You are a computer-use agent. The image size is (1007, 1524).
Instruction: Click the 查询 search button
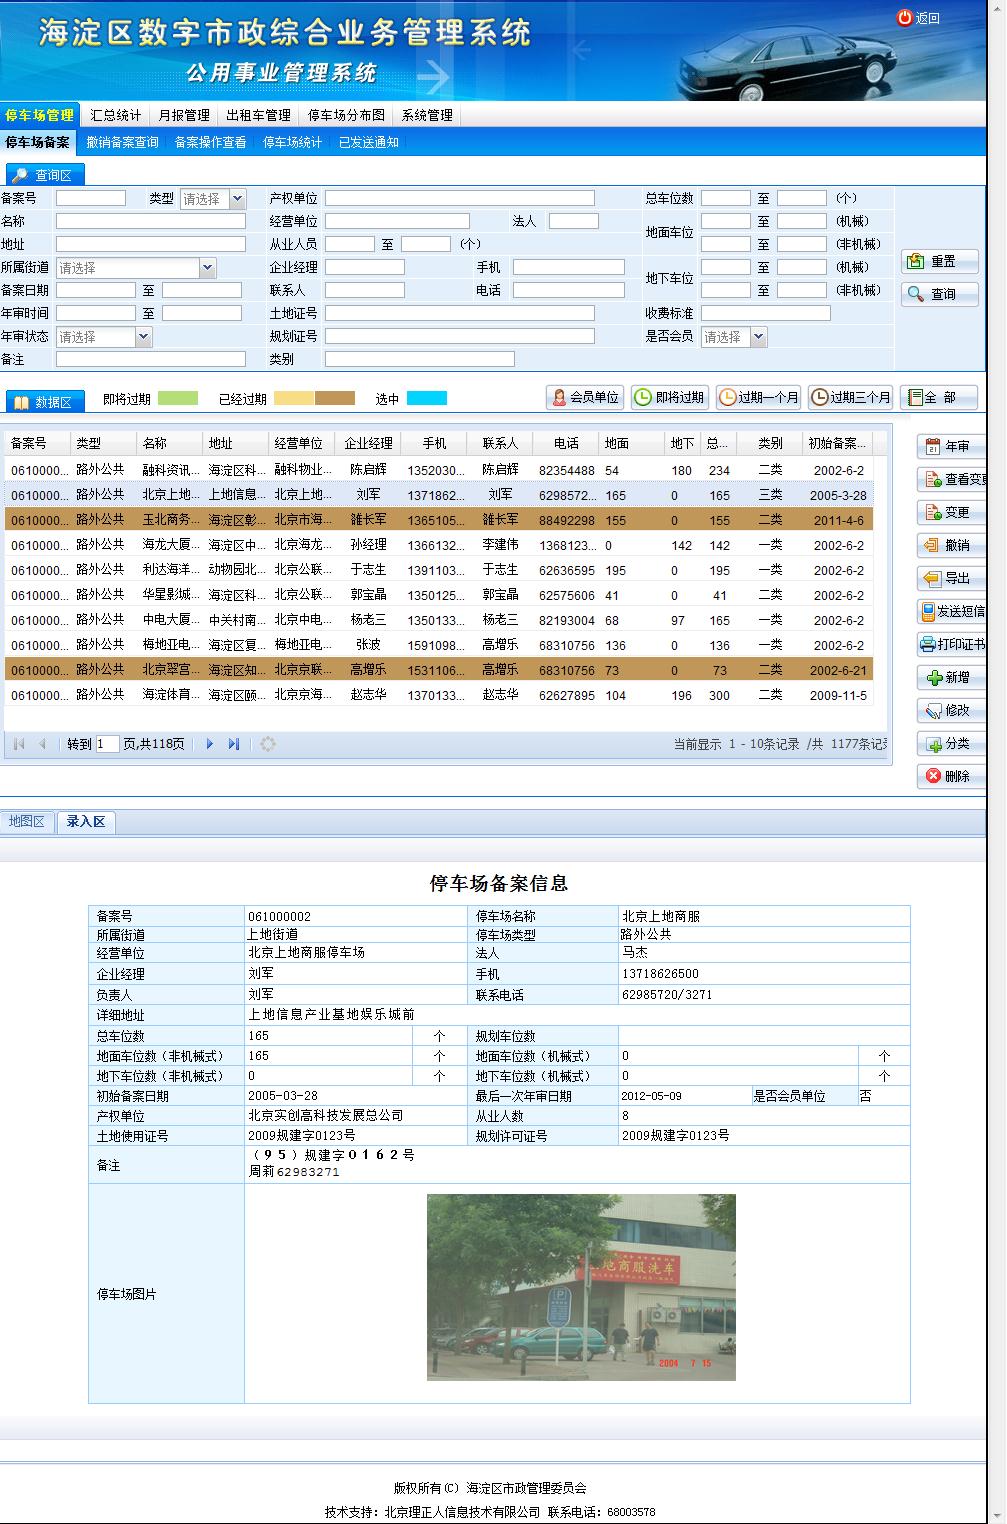click(939, 294)
